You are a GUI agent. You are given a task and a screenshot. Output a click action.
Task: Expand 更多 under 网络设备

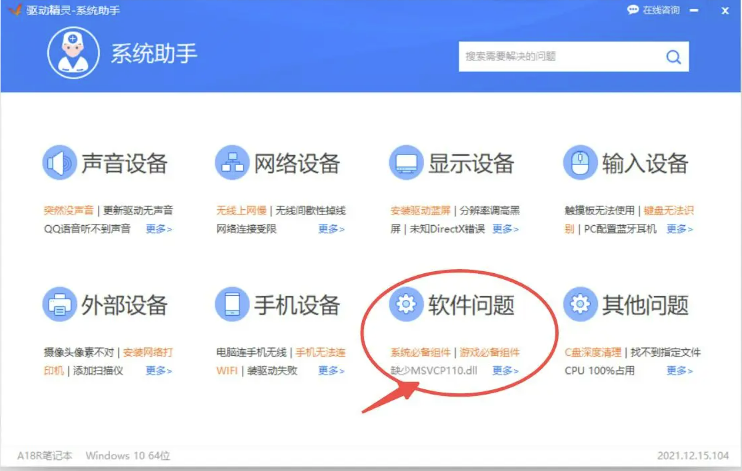(331, 229)
